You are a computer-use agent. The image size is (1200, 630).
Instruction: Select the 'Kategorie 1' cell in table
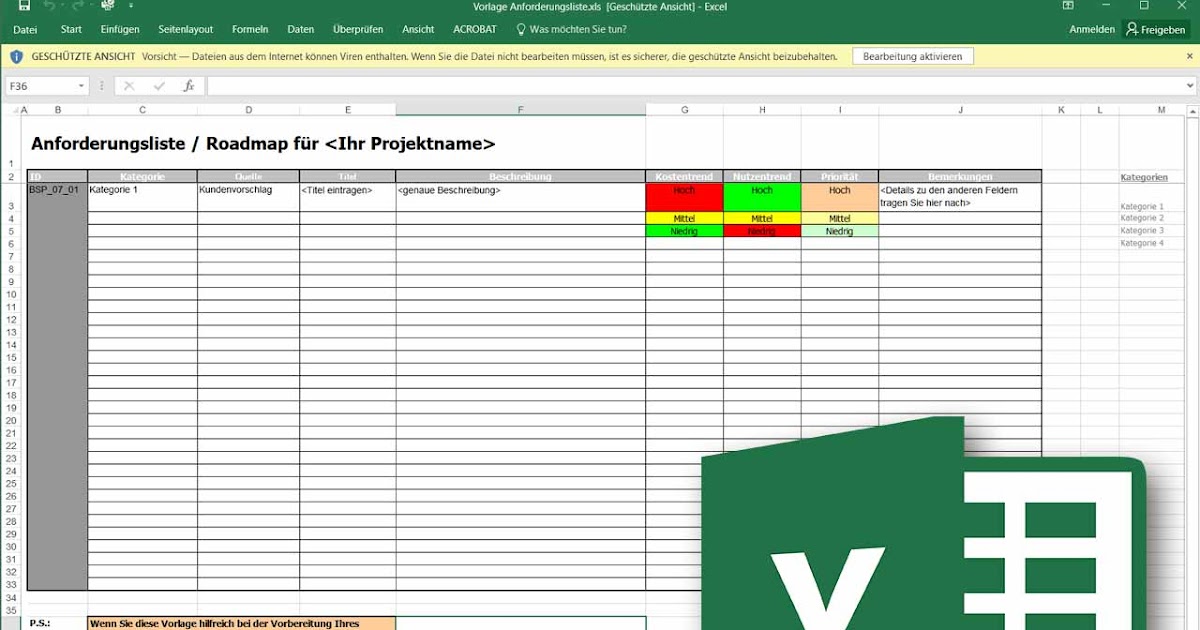[142, 197]
